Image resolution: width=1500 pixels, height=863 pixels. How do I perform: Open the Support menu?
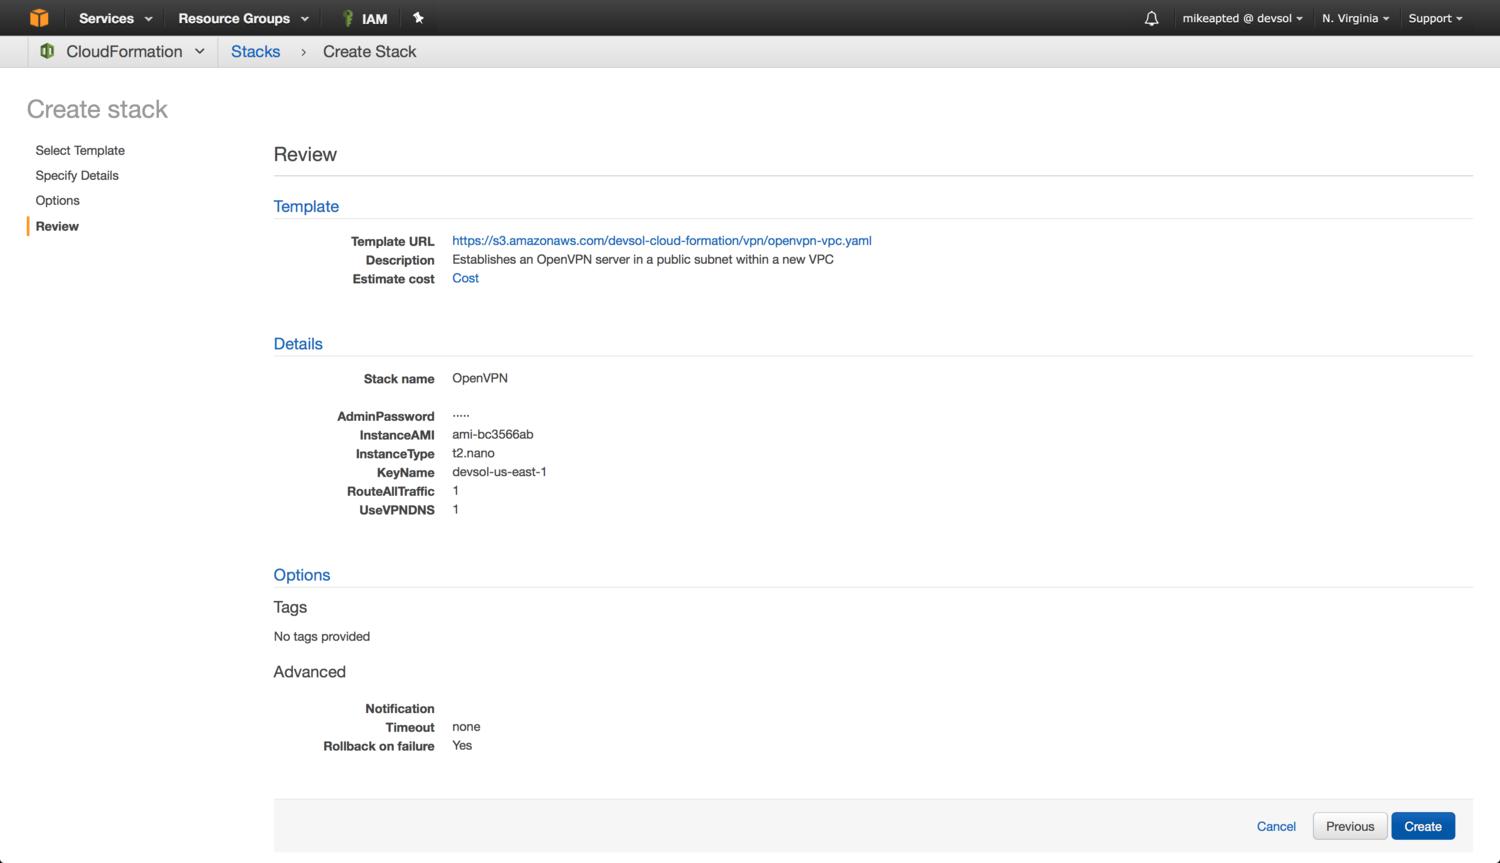[1435, 18]
